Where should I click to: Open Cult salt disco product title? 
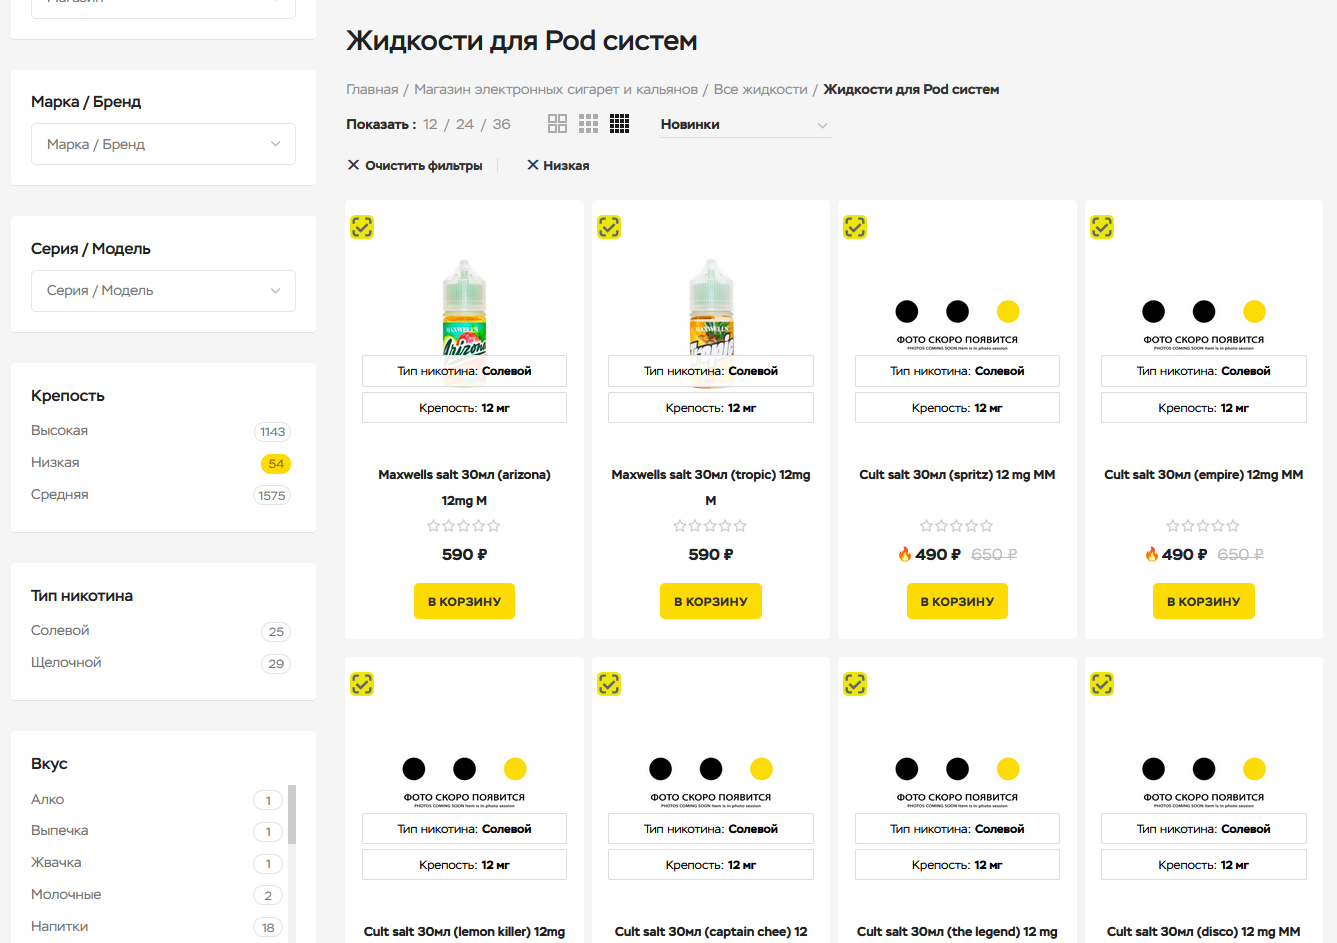tap(1204, 932)
